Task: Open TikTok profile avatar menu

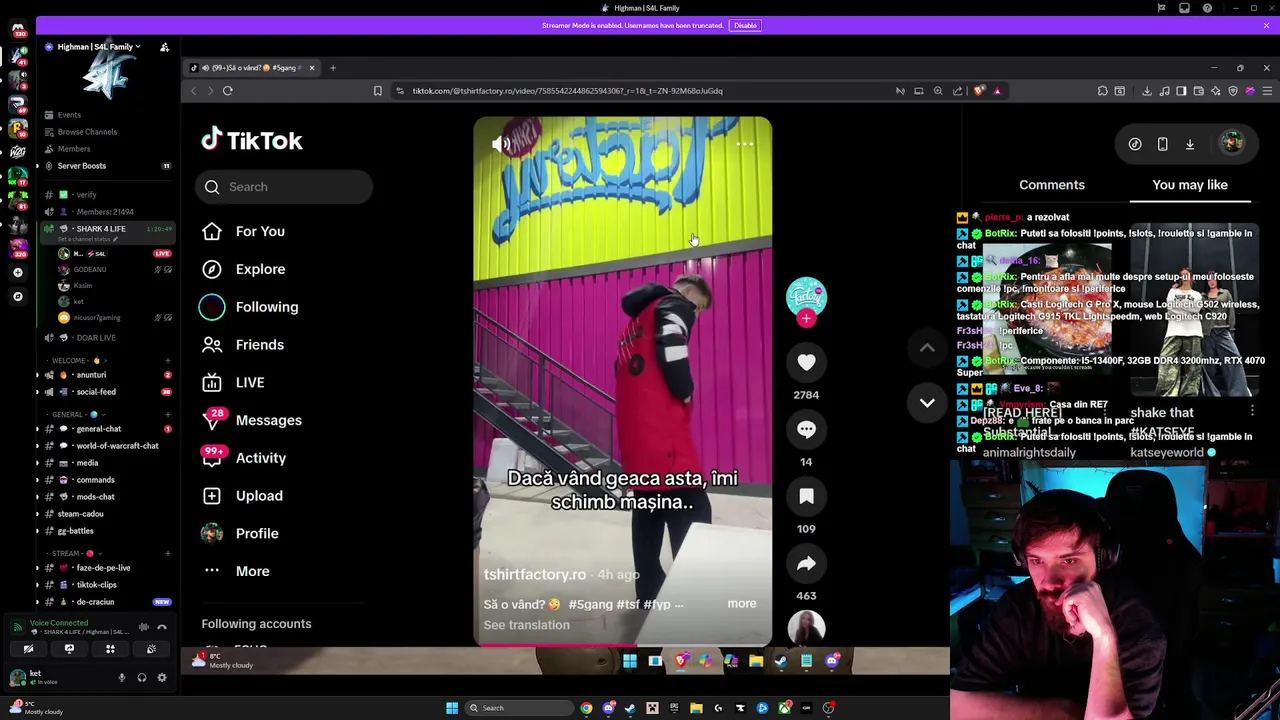Action: point(1232,143)
